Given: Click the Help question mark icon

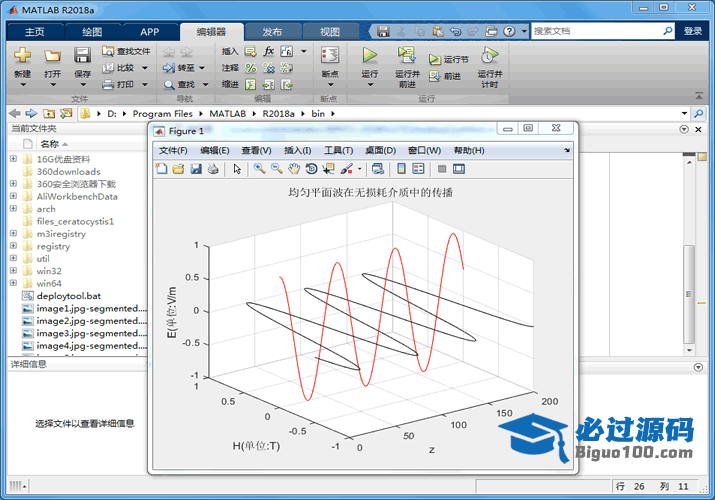Looking at the screenshot, I should (x=509, y=31).
